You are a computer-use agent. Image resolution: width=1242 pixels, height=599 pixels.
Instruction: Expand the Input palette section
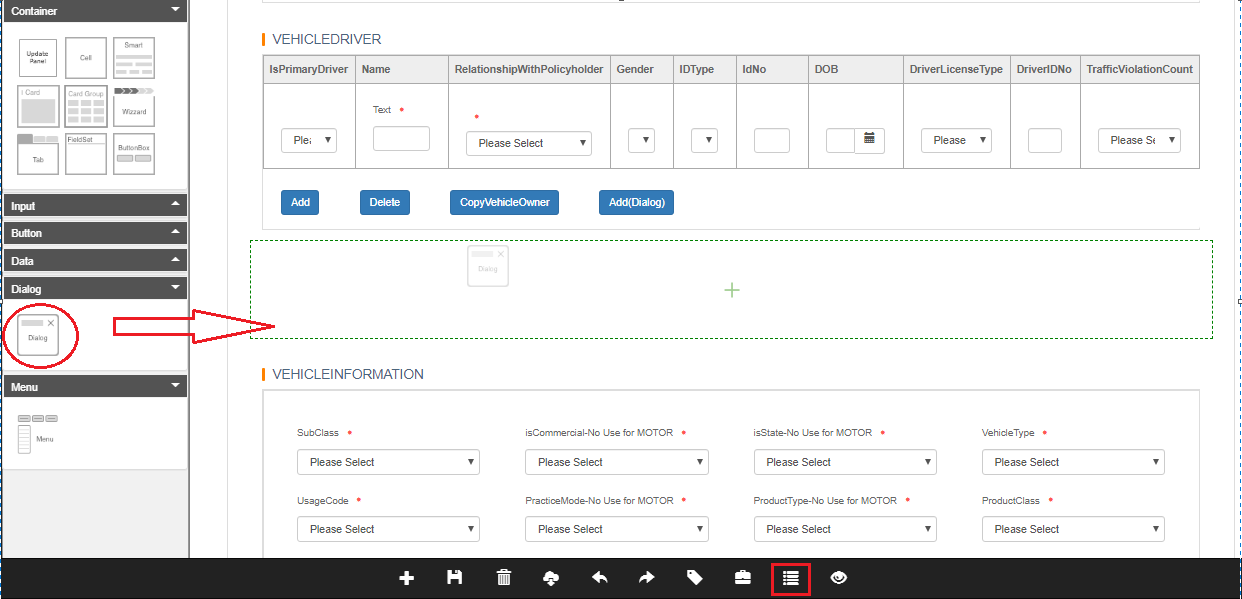[x=94, y=206]
